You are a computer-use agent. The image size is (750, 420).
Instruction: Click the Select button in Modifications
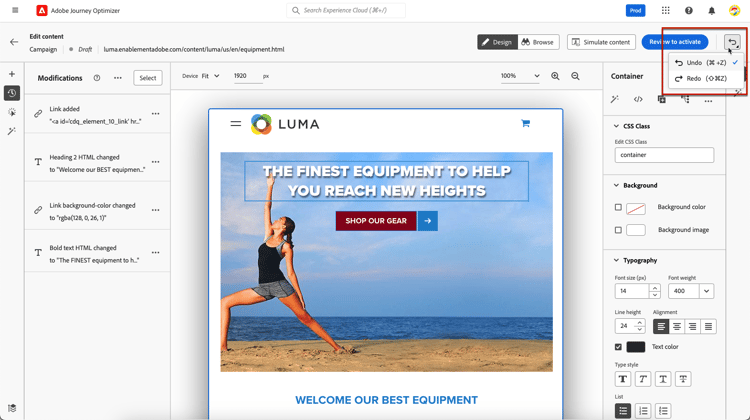[148, 78]
